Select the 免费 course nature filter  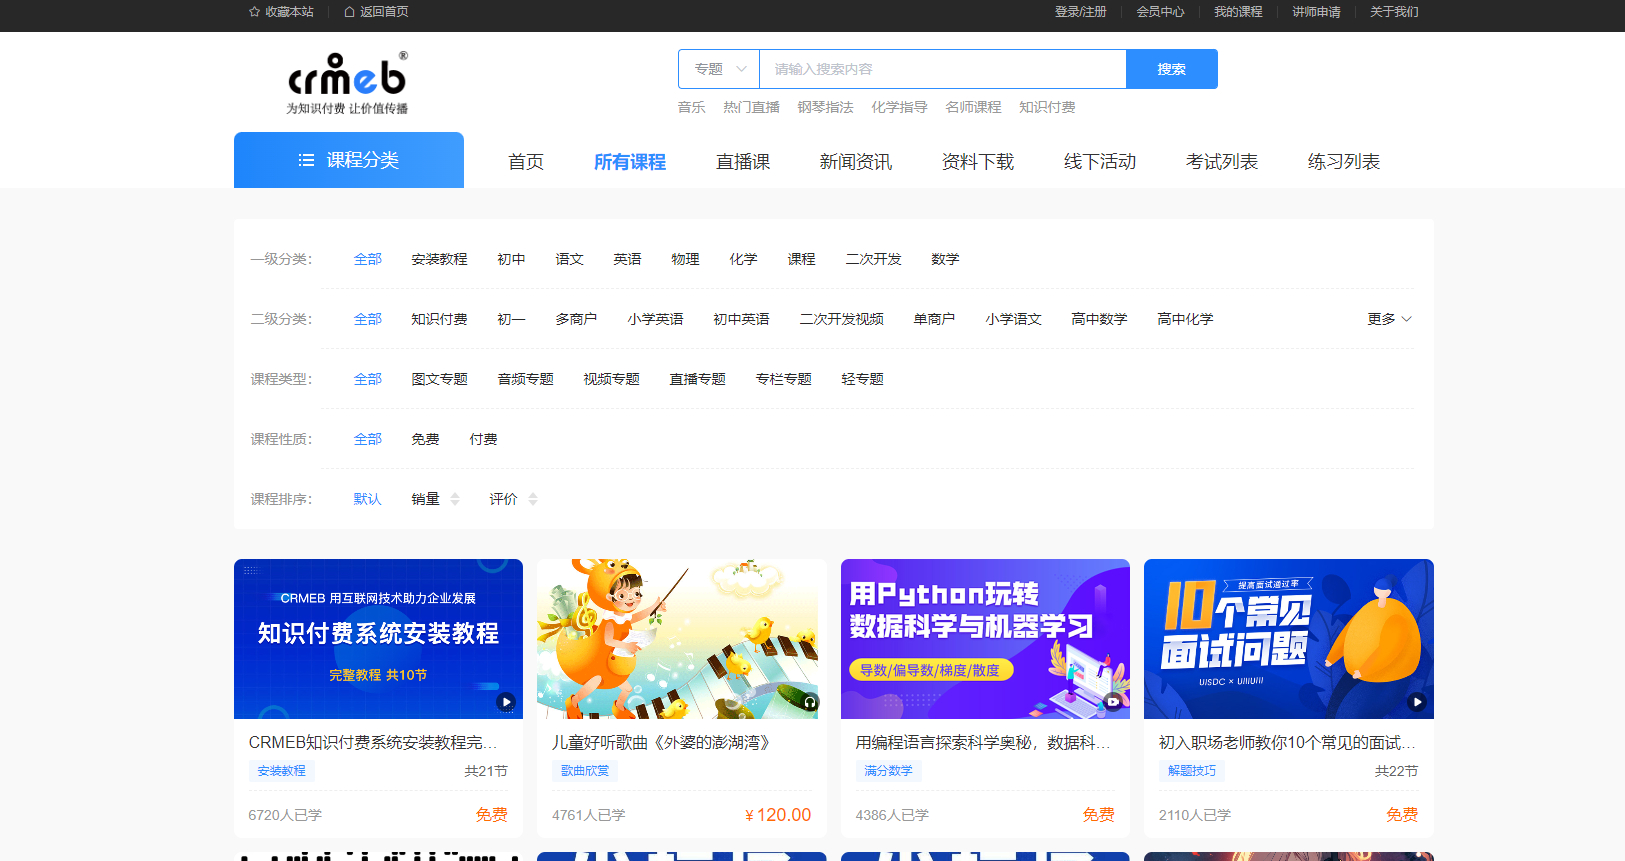coord(425,439)
